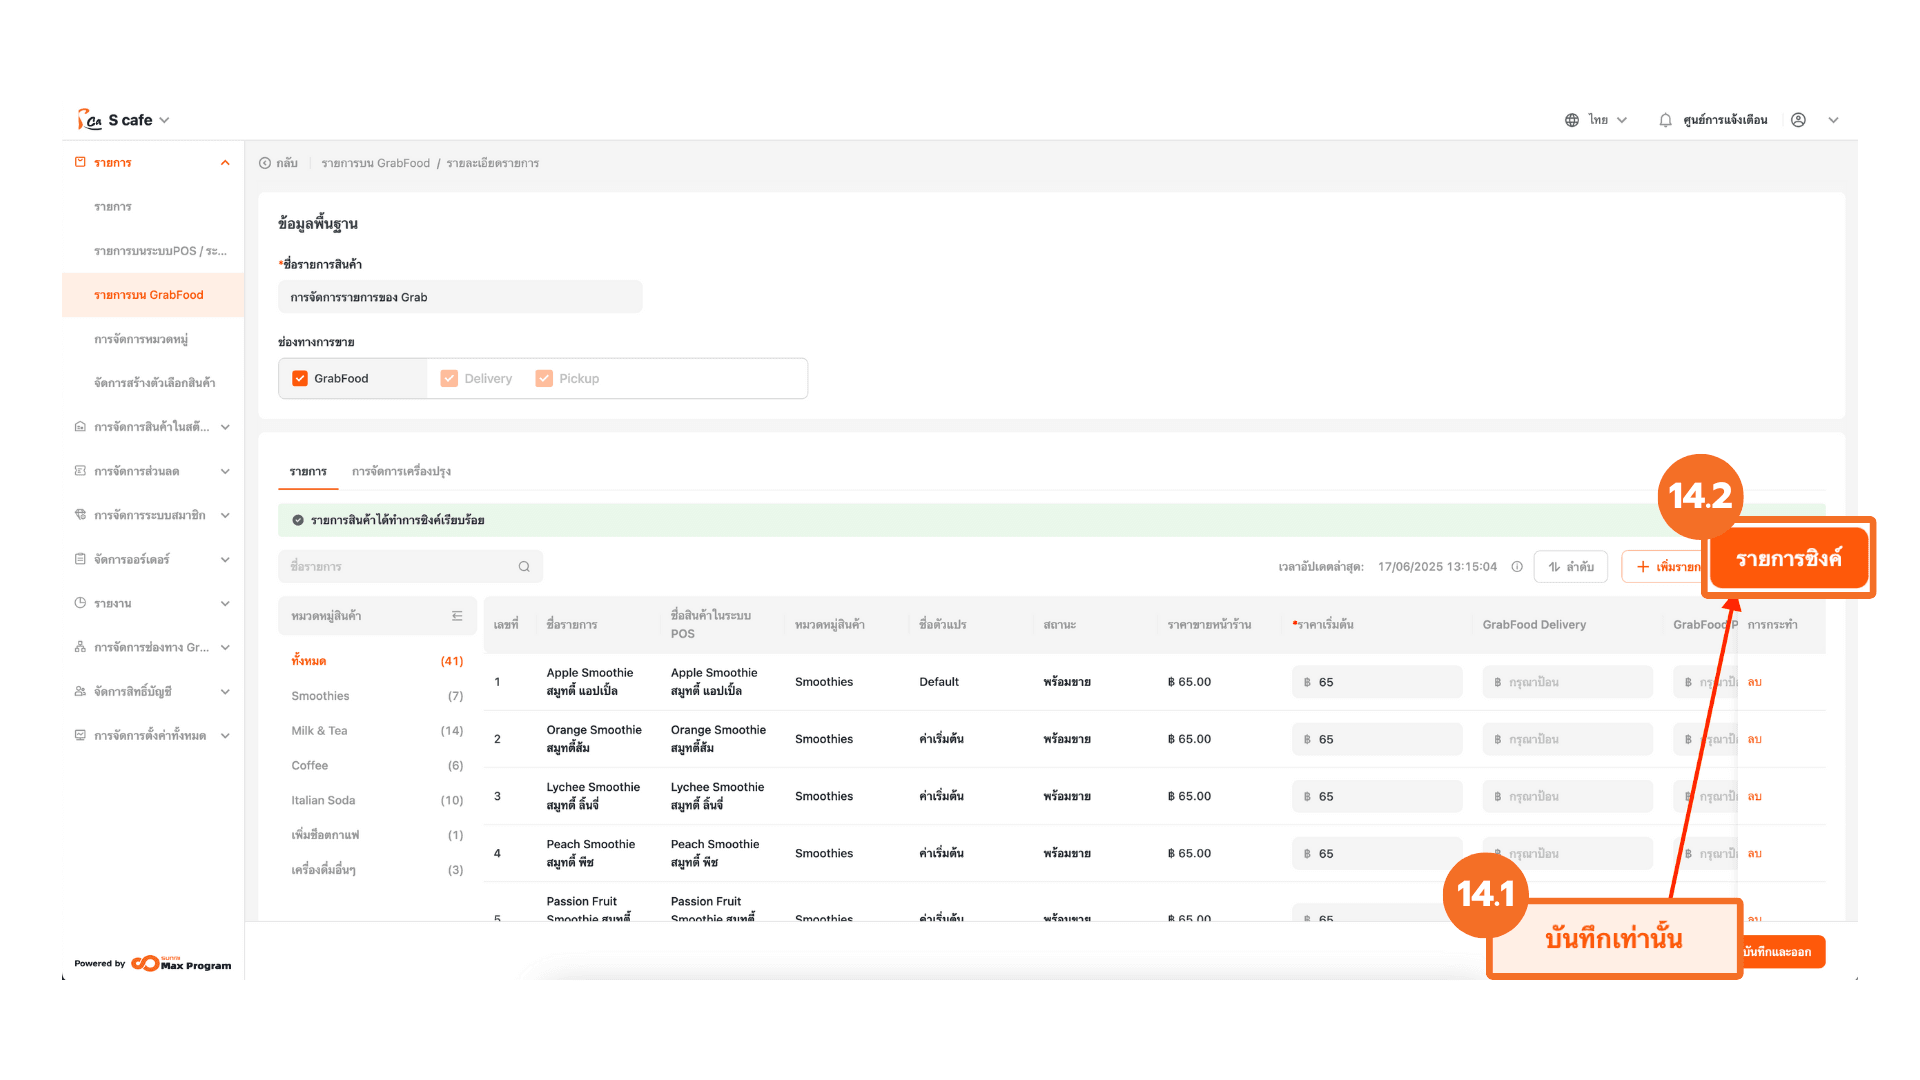Click the globe language icon

pyautogui.click(x=1572, y=120)
